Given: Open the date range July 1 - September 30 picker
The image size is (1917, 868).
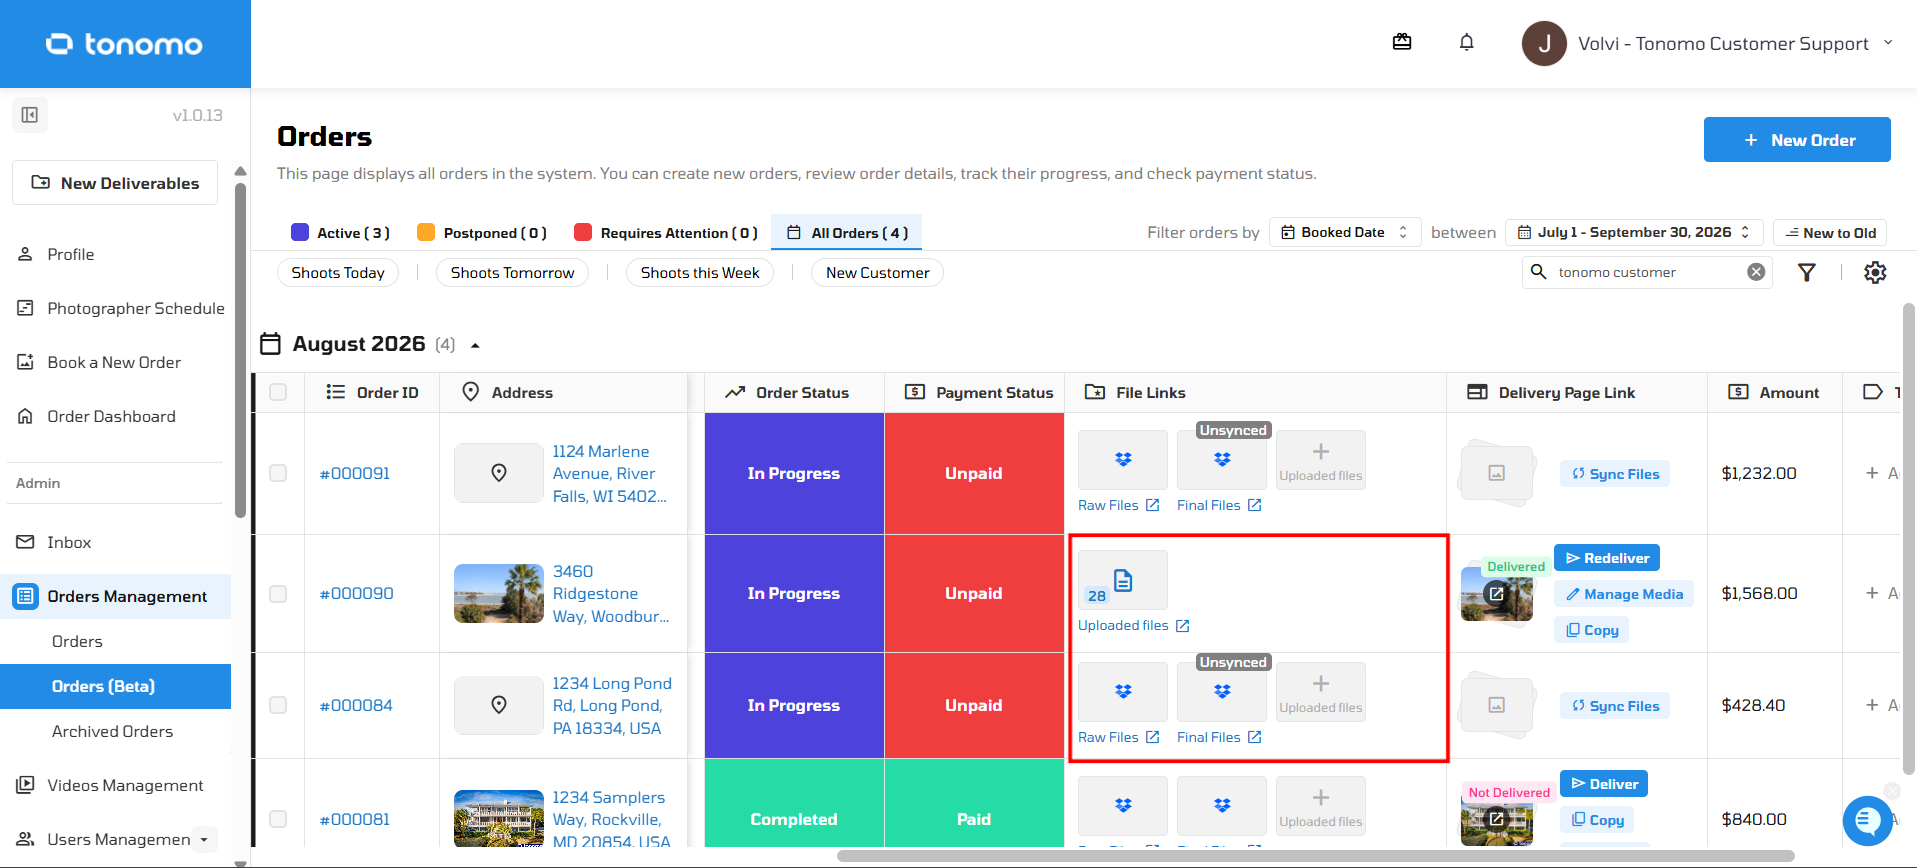Looking at the screenshot, I should 1634,232.
